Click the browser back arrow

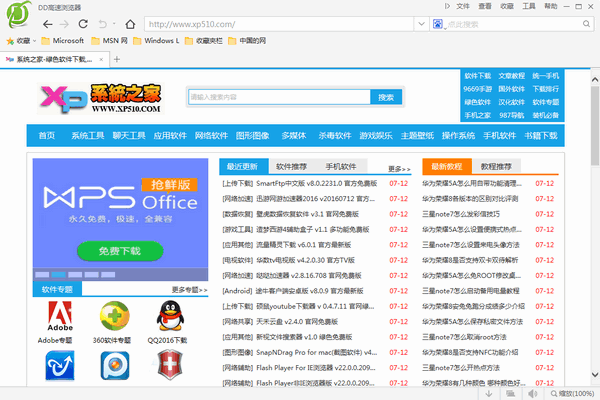tap(47, 24)
